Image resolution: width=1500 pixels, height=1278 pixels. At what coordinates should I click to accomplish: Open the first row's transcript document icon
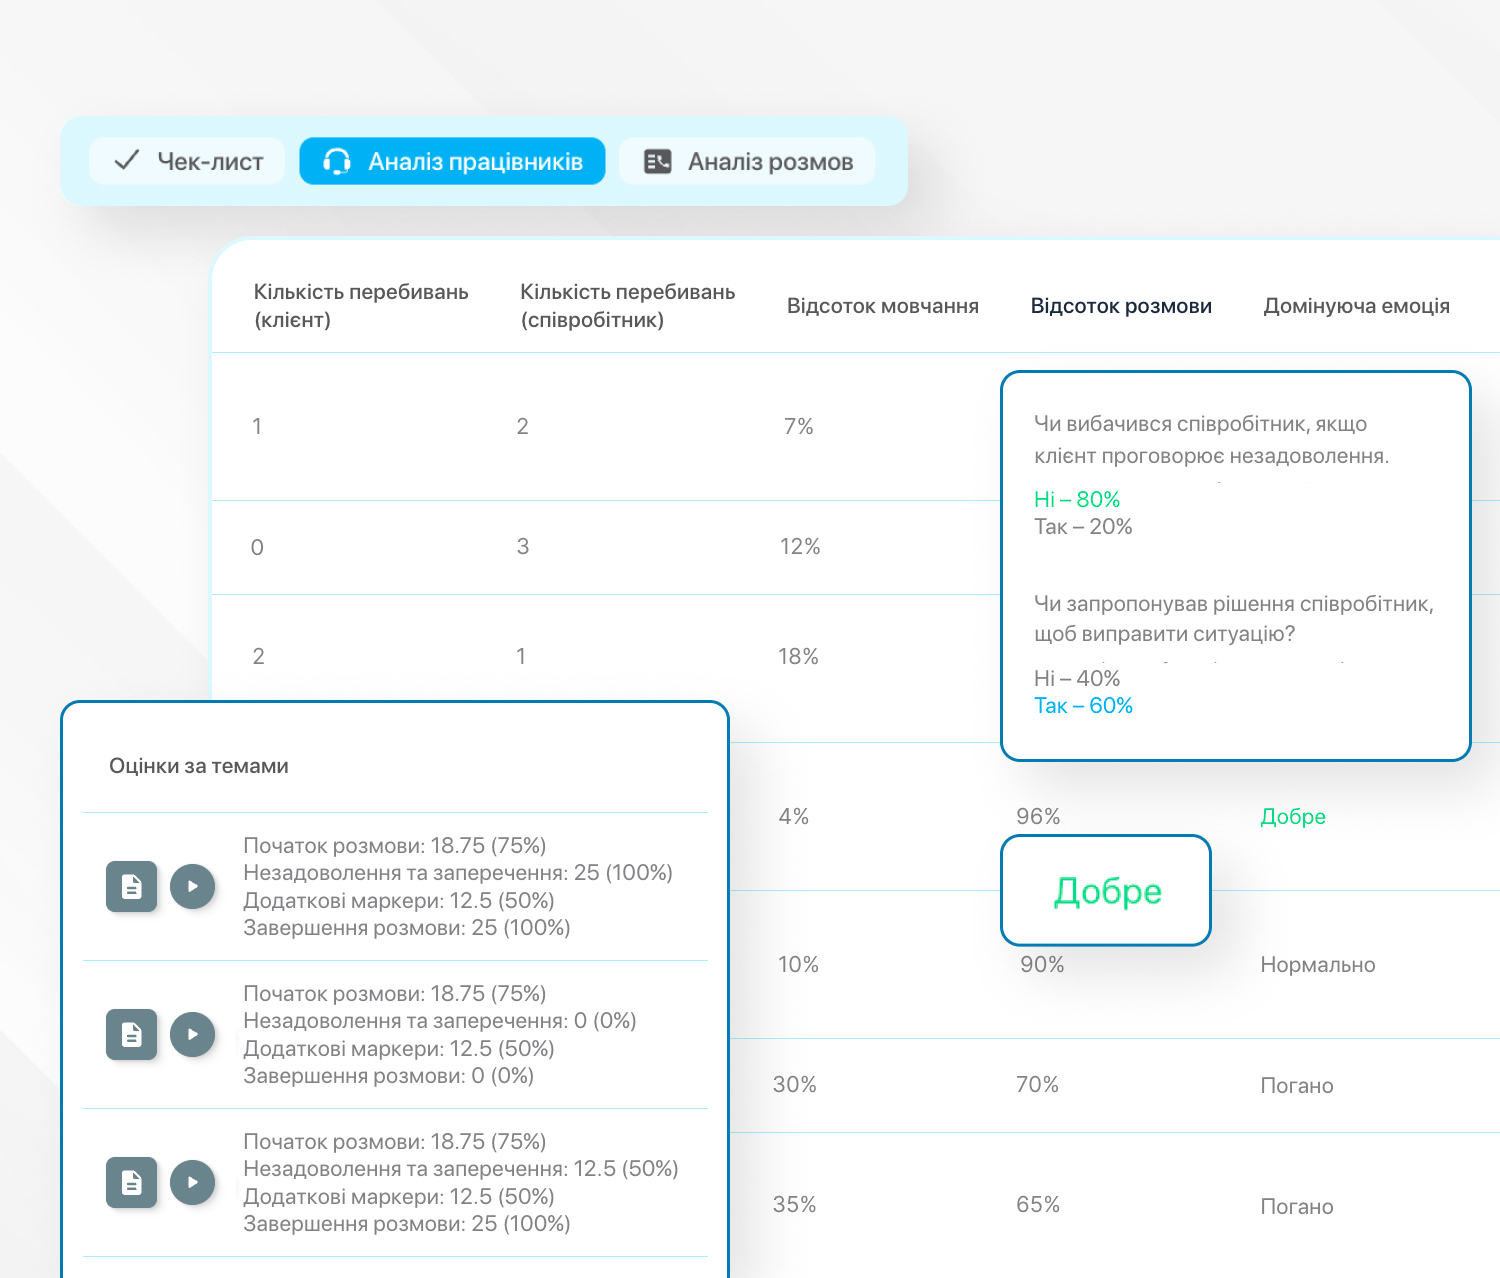pyautogui.click(x=131, y=886)
